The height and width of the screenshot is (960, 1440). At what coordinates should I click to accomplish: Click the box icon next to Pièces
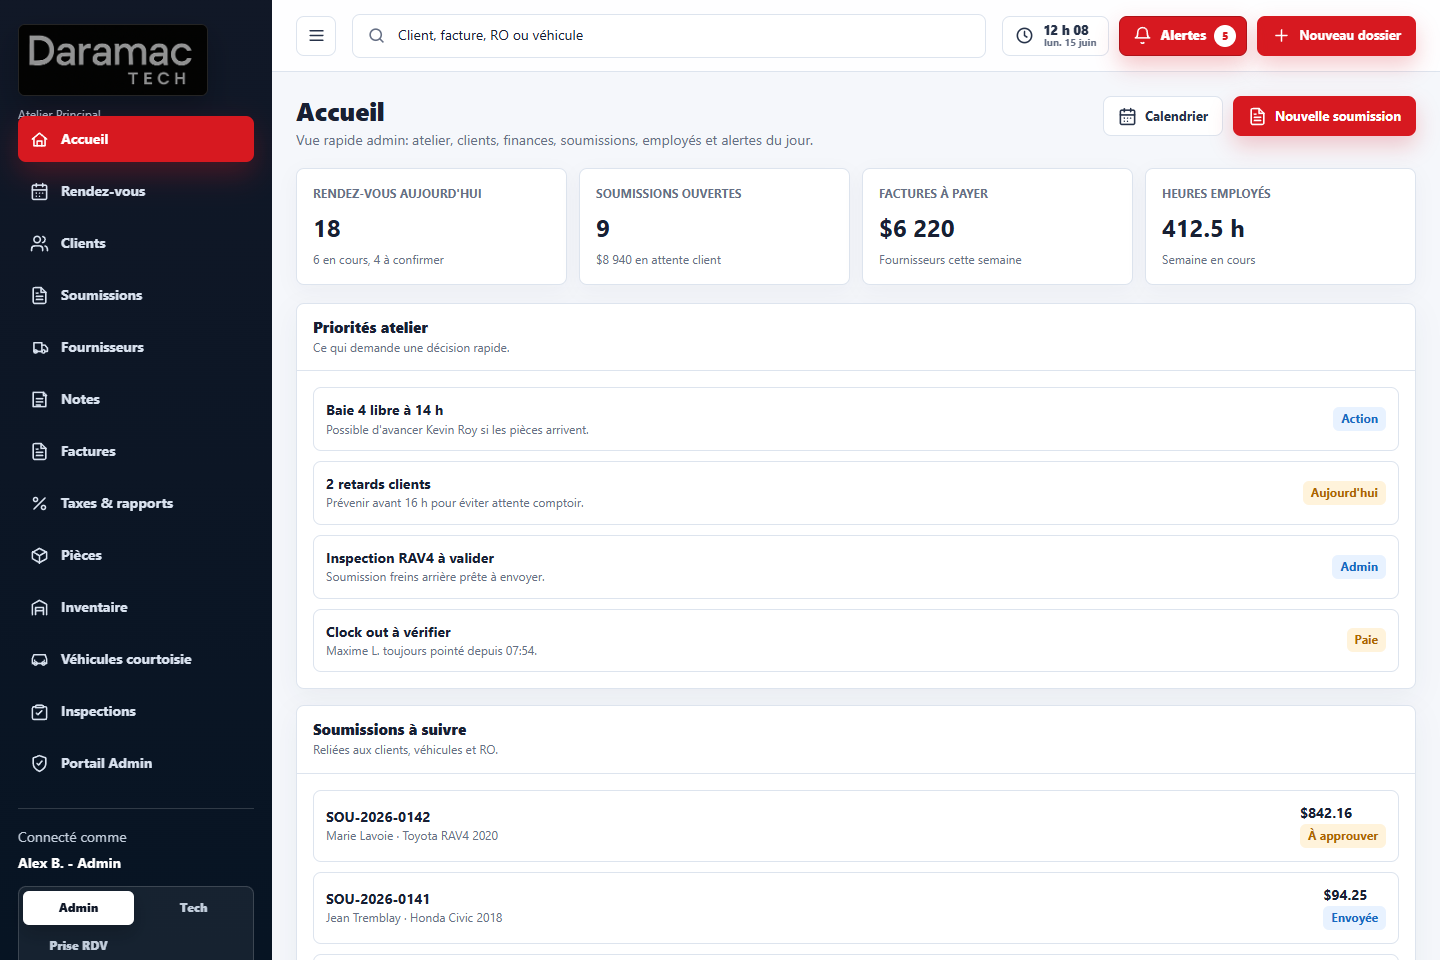40,556
